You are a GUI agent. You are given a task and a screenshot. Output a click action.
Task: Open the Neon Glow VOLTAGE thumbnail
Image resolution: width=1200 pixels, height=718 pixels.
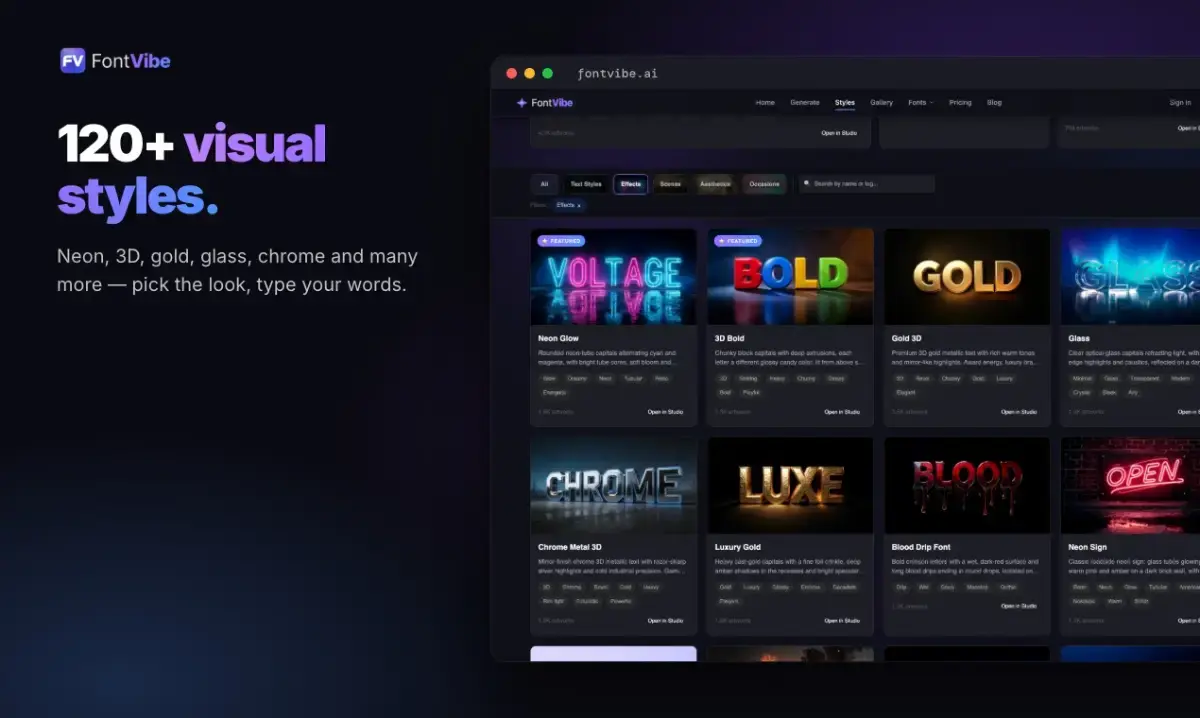pyautogui.click(x=614, y=277)
